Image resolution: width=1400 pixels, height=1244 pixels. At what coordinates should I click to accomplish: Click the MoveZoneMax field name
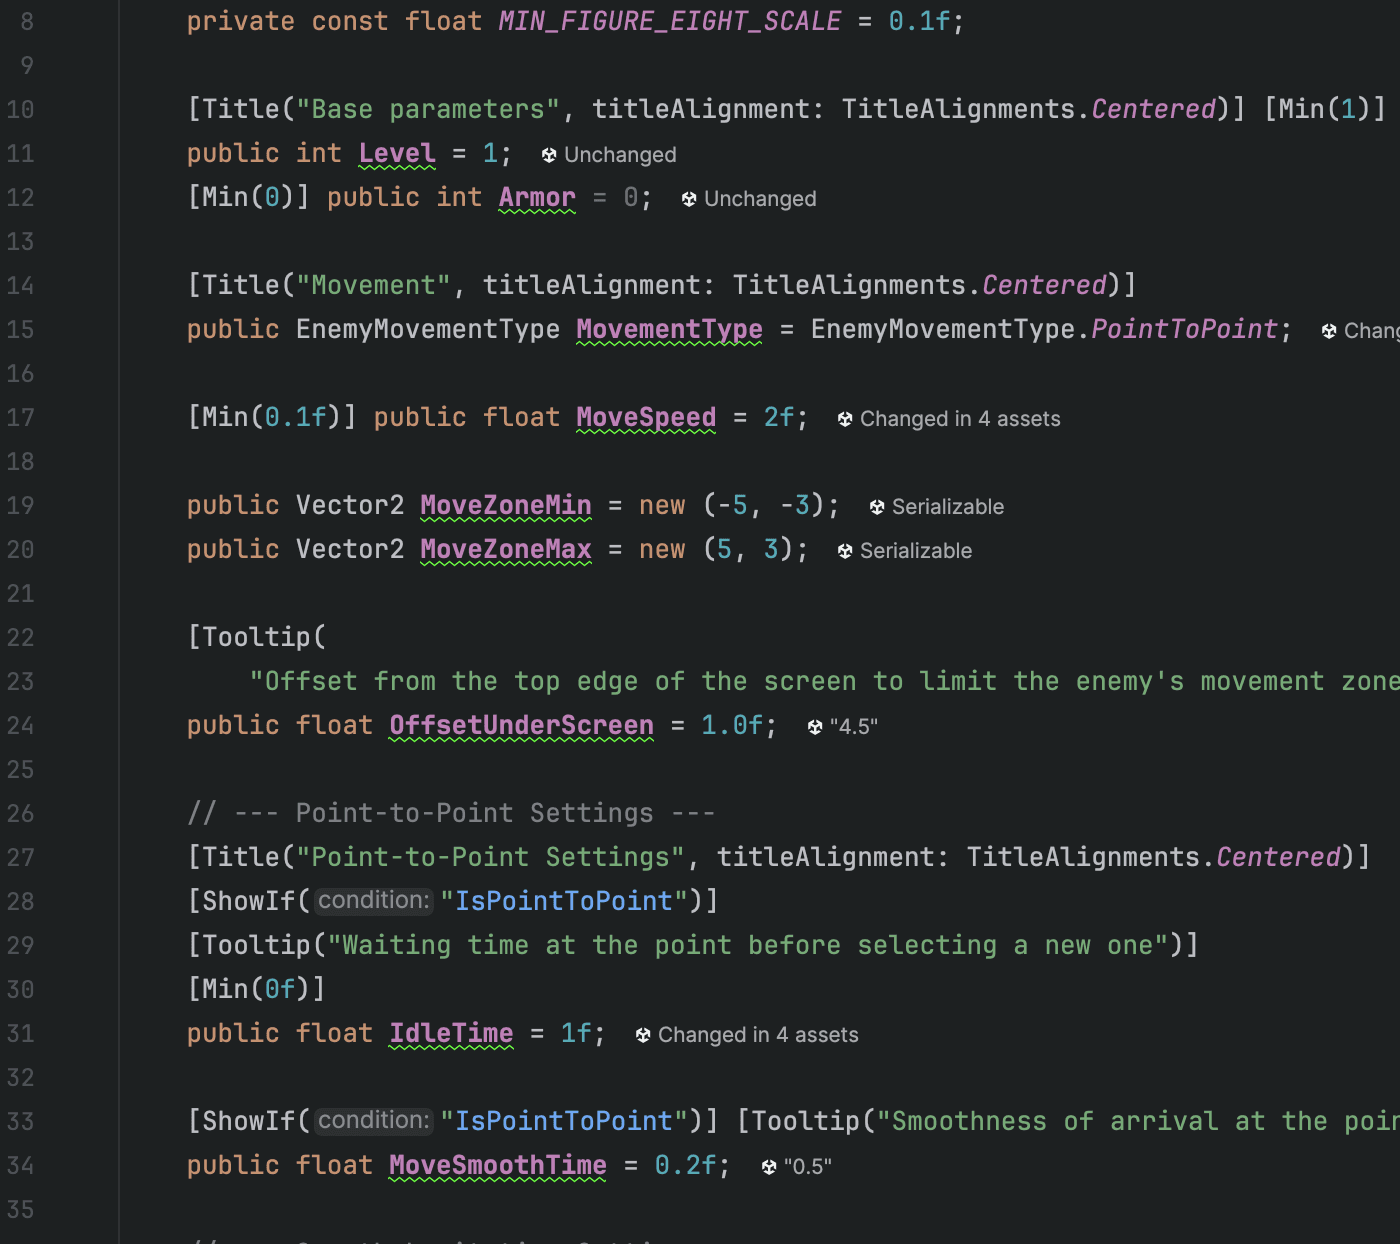(506, 549)
